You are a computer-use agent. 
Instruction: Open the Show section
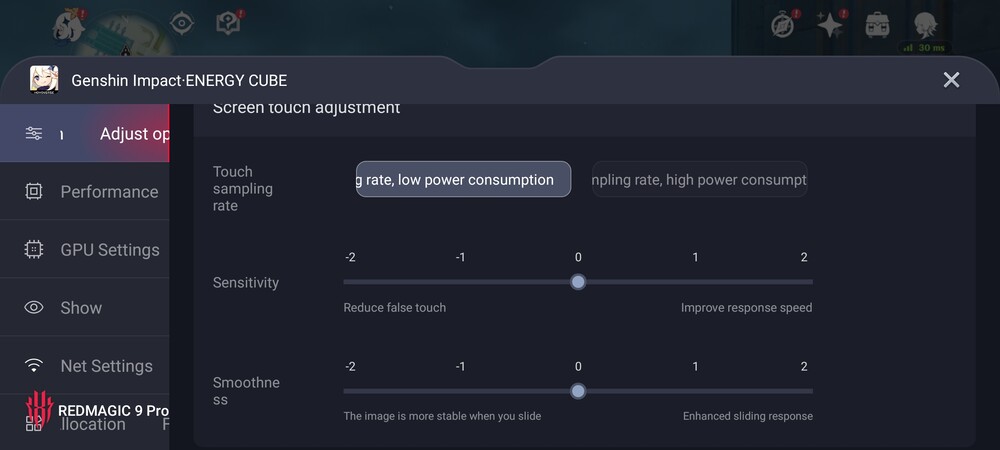tap(84, 307)
